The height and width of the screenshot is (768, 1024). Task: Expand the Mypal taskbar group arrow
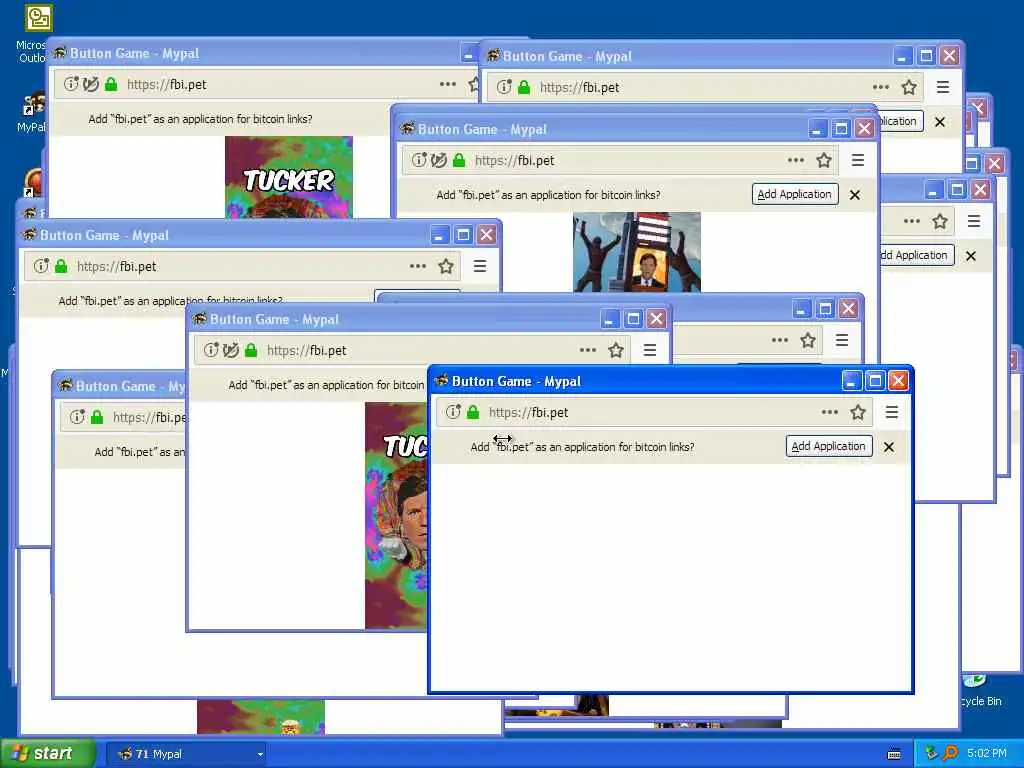point(260,754)
